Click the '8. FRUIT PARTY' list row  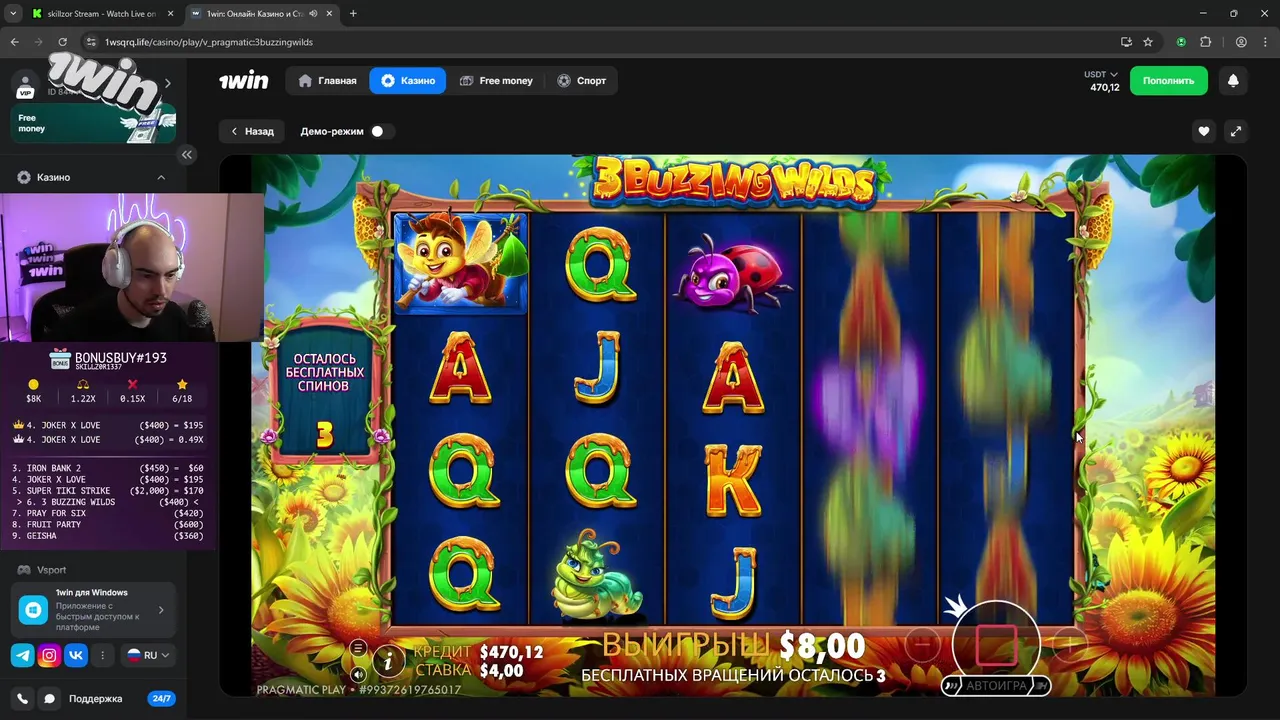(106, 525)
